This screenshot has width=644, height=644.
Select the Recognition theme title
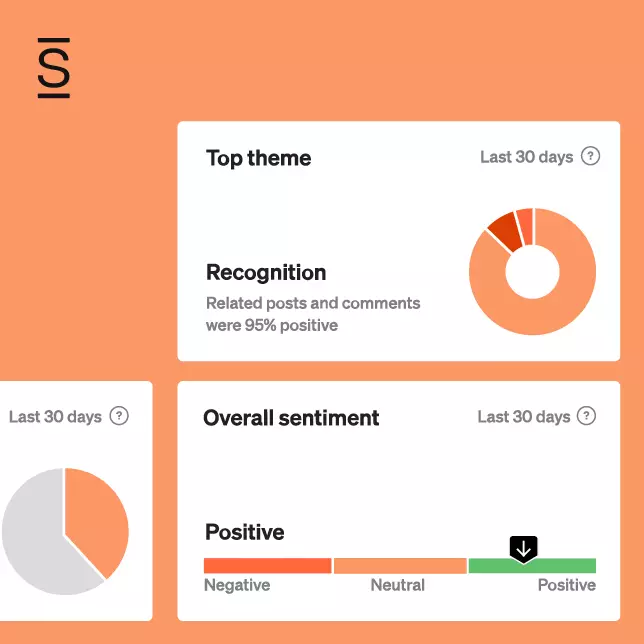(x=266, y=272)
